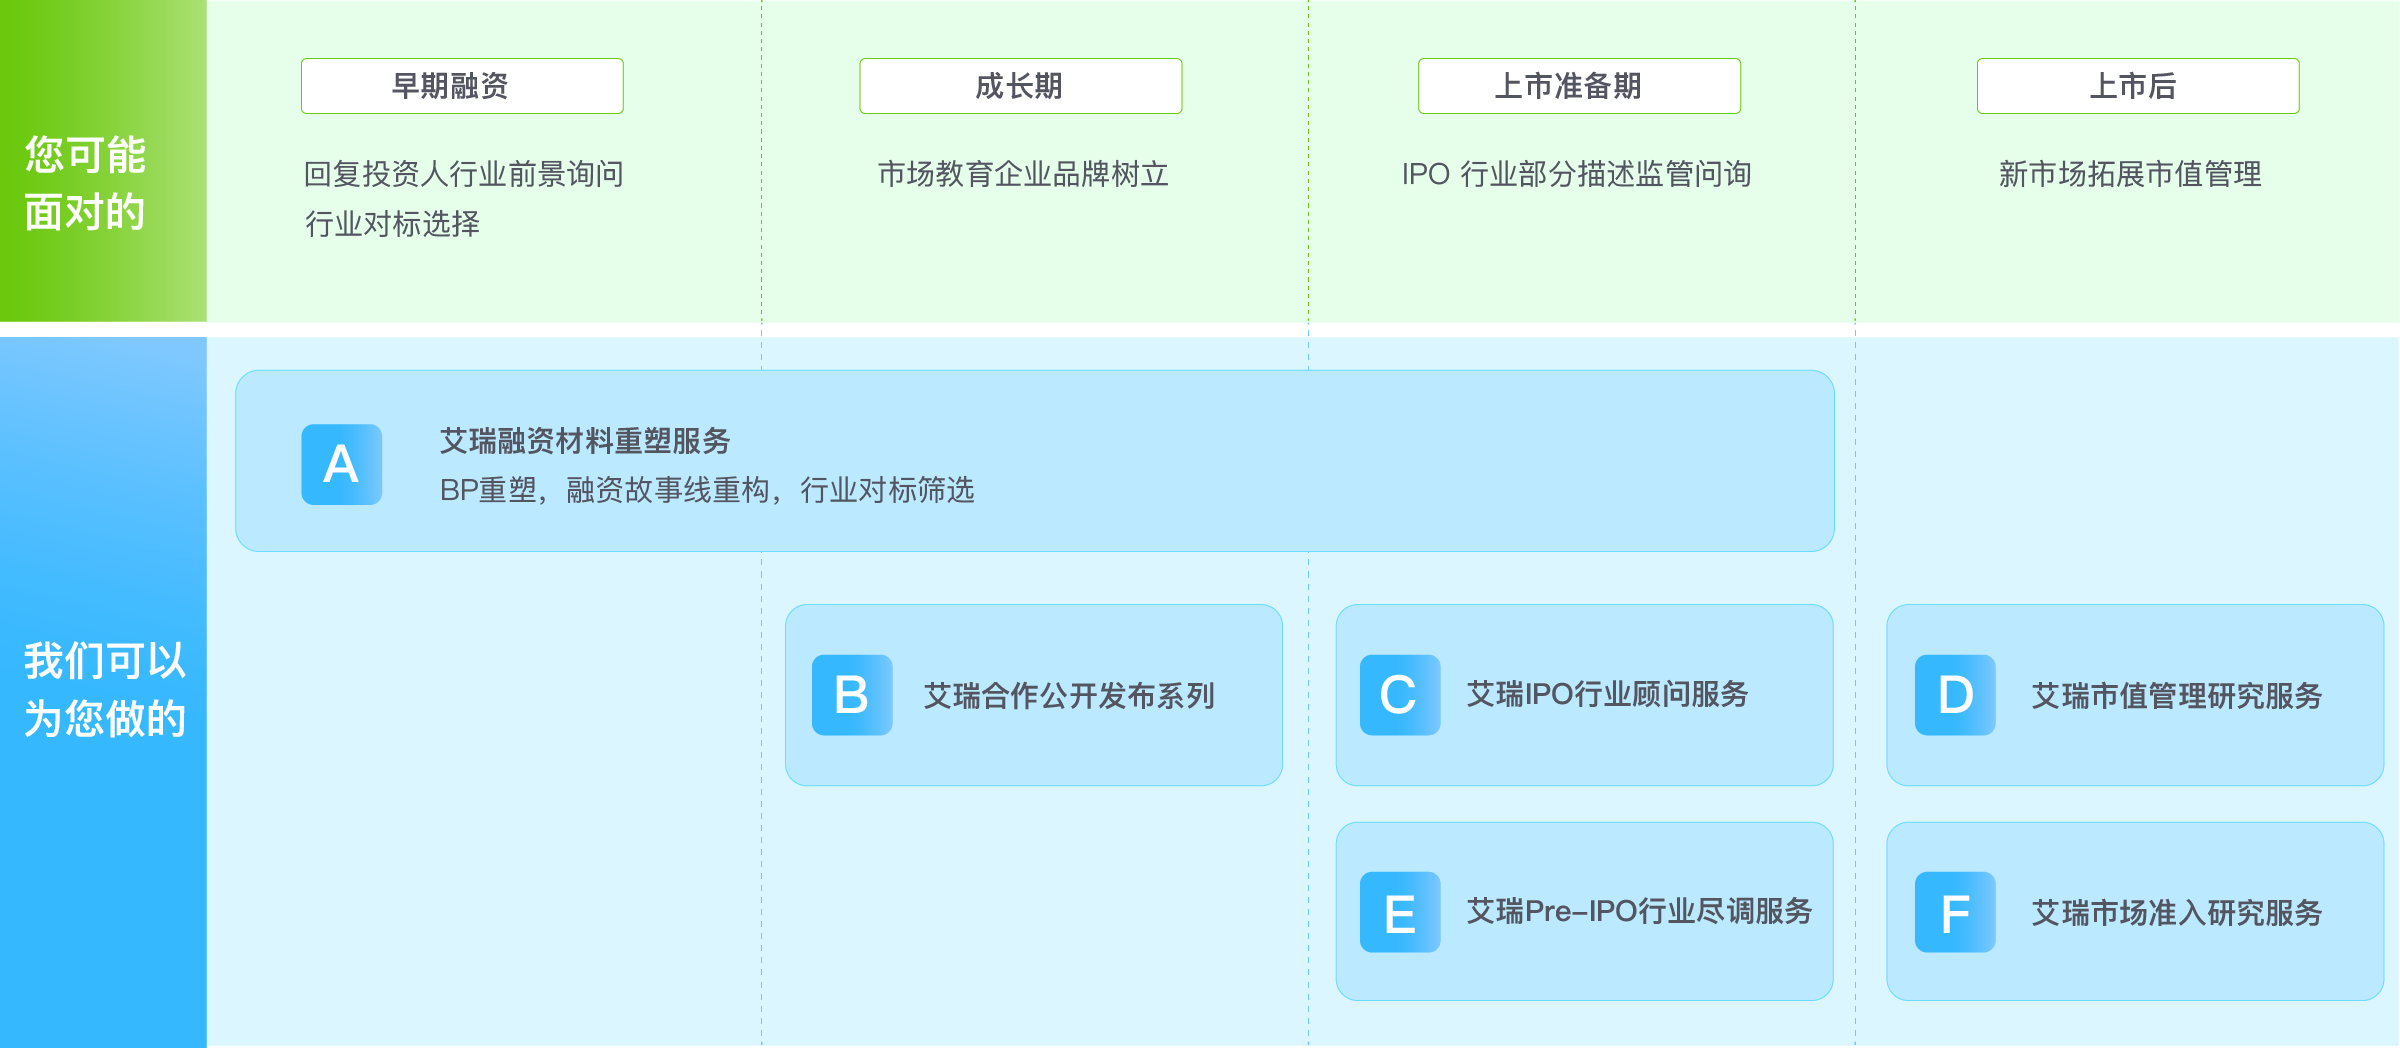Open 艾瑞融资材料重塑服务 title link
This screenshot has width=2400, height=1048.
click(585, 441)
